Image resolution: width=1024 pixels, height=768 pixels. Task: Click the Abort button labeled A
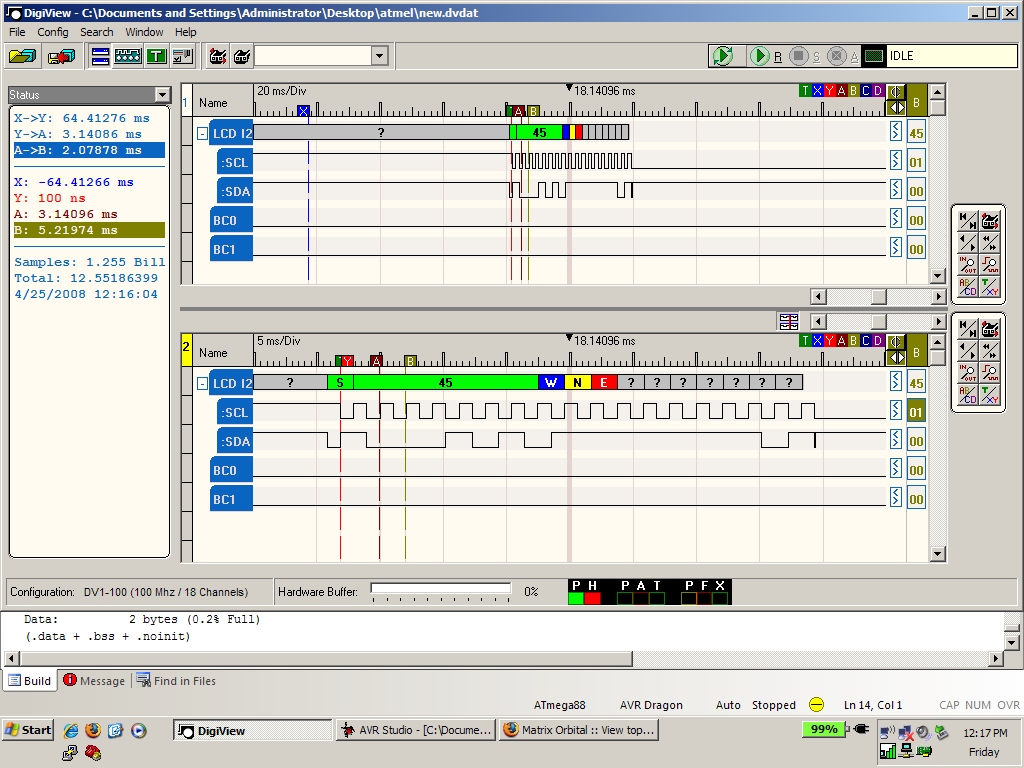pos(837,56)
